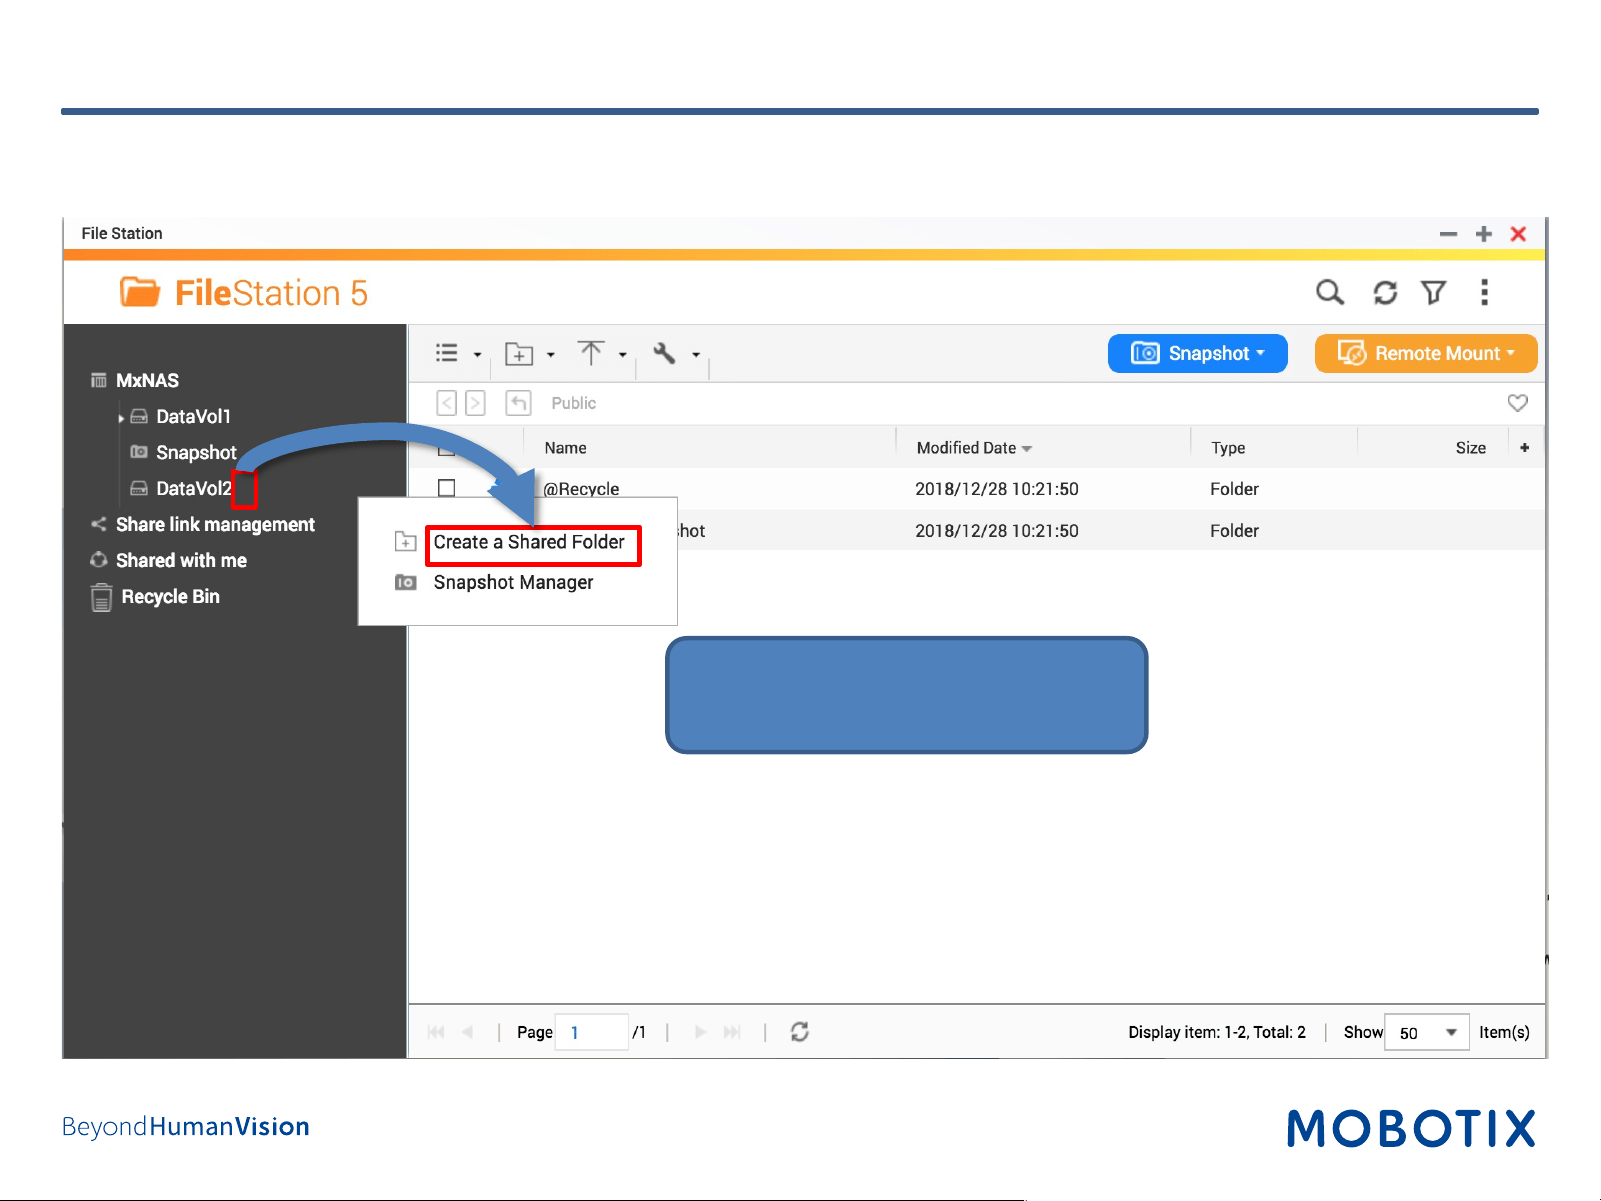
Task: Select DataVol2 in the sidebar tree
Action: click(193, 488)
